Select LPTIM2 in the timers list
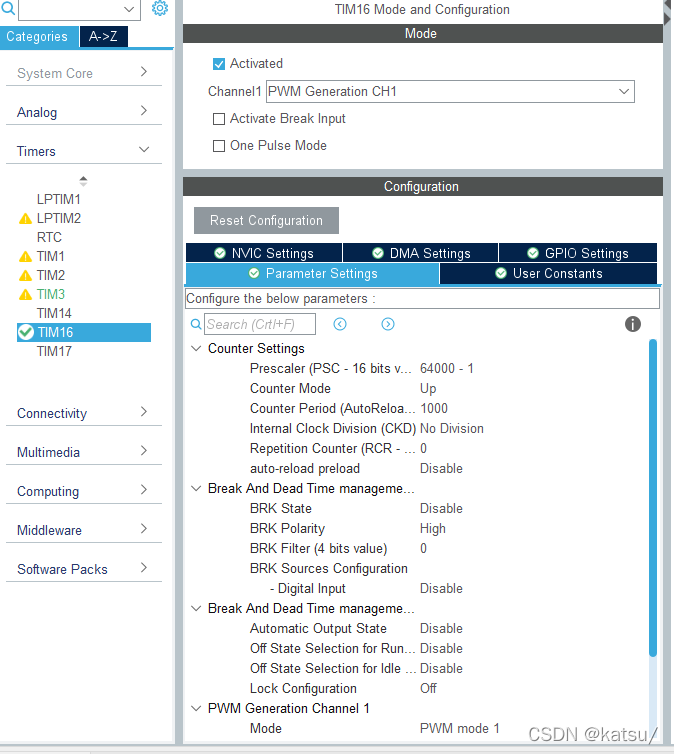The height and width of the screenshot is (754, 674). [59, 218]
